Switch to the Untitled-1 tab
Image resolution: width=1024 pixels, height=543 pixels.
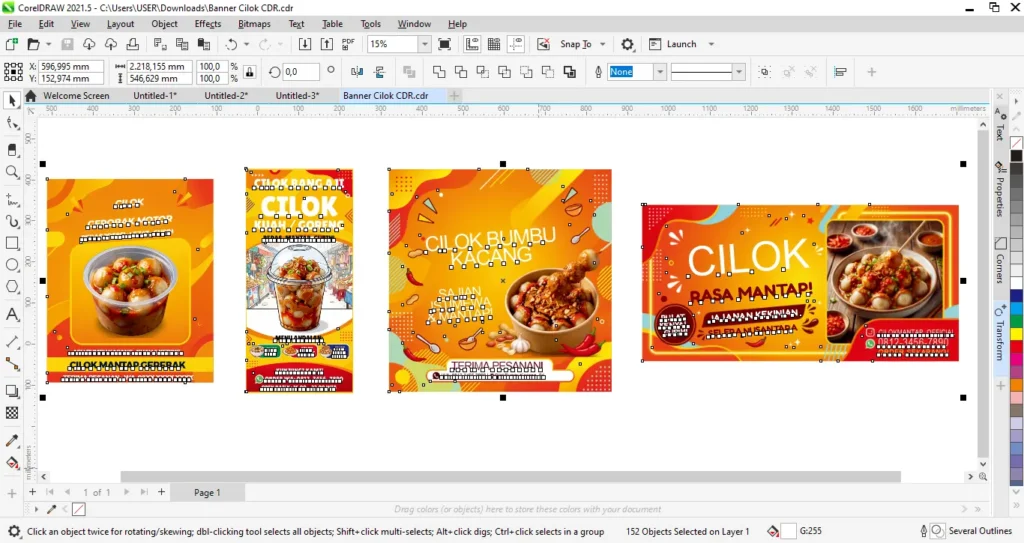point(155,95)
